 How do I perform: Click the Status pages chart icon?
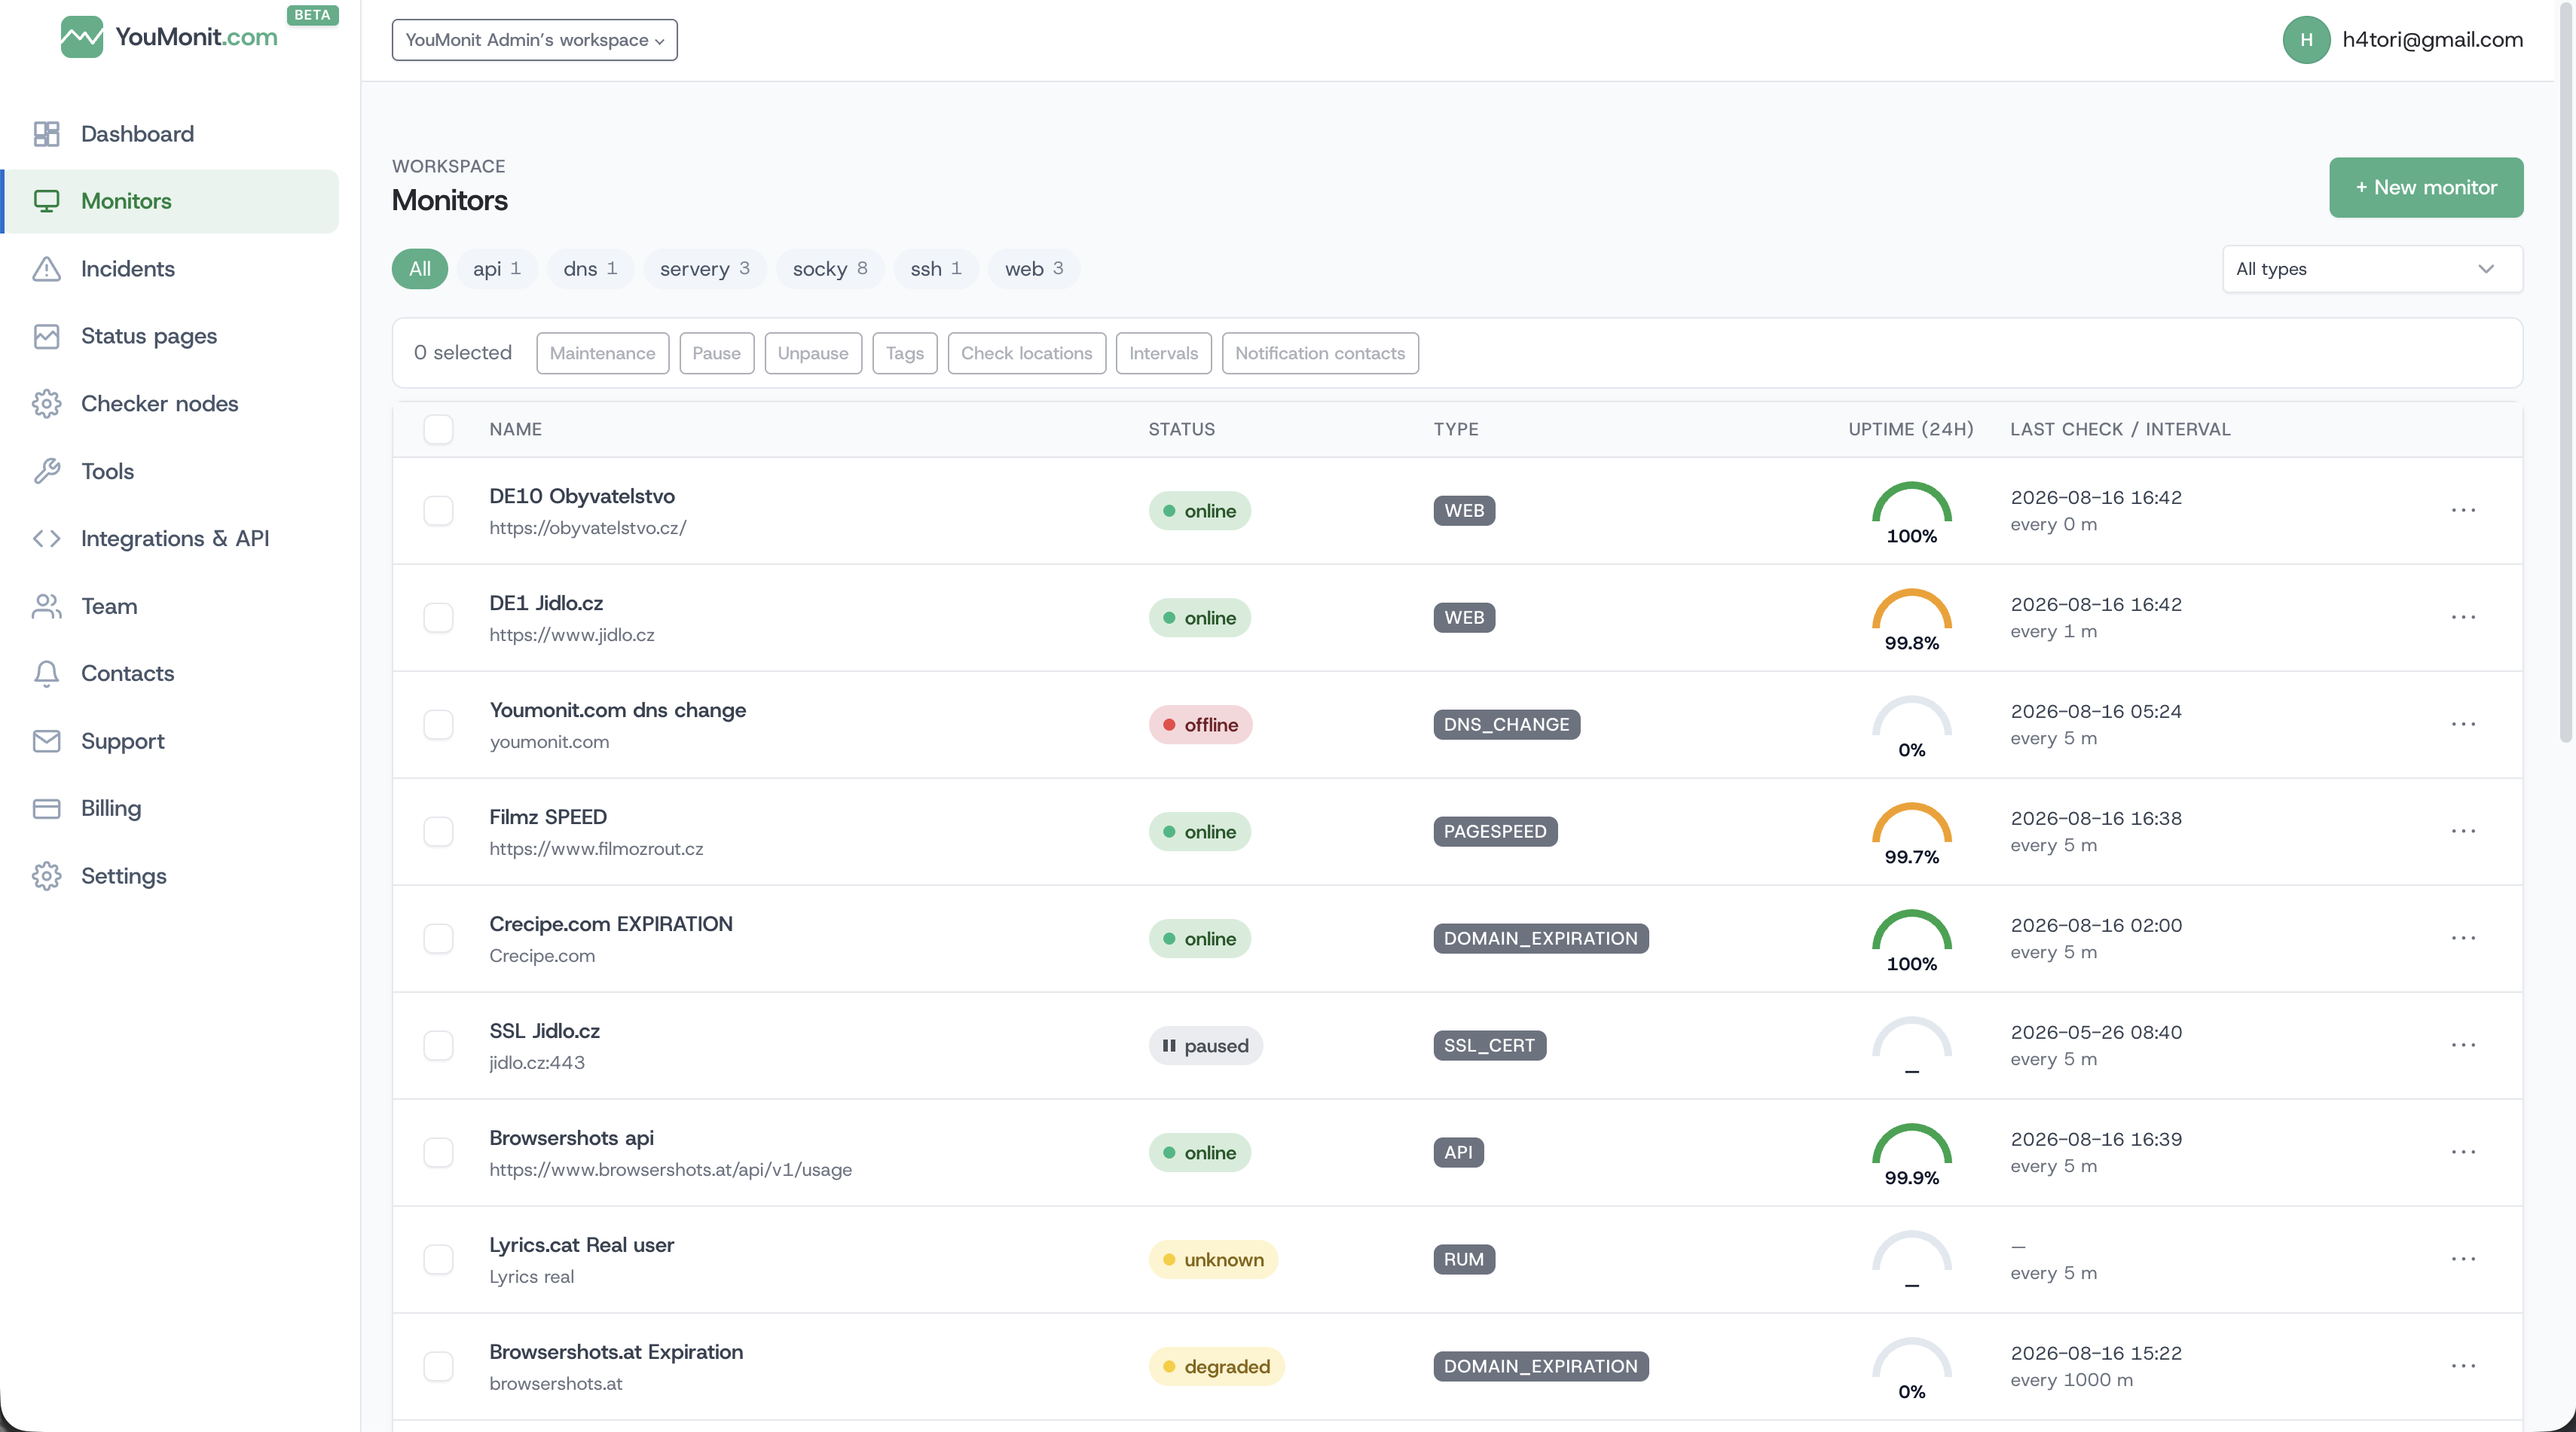46,336
